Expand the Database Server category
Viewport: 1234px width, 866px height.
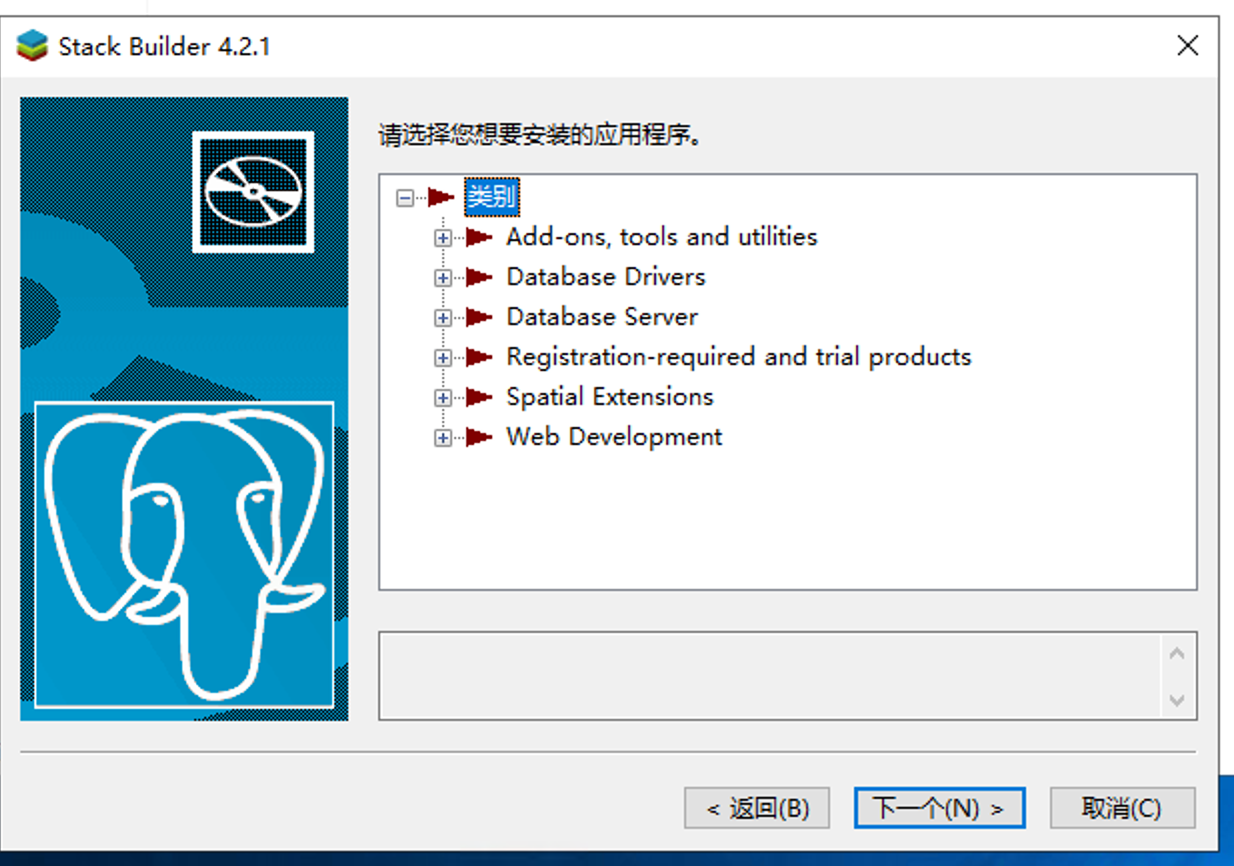[x=443, y=318]
